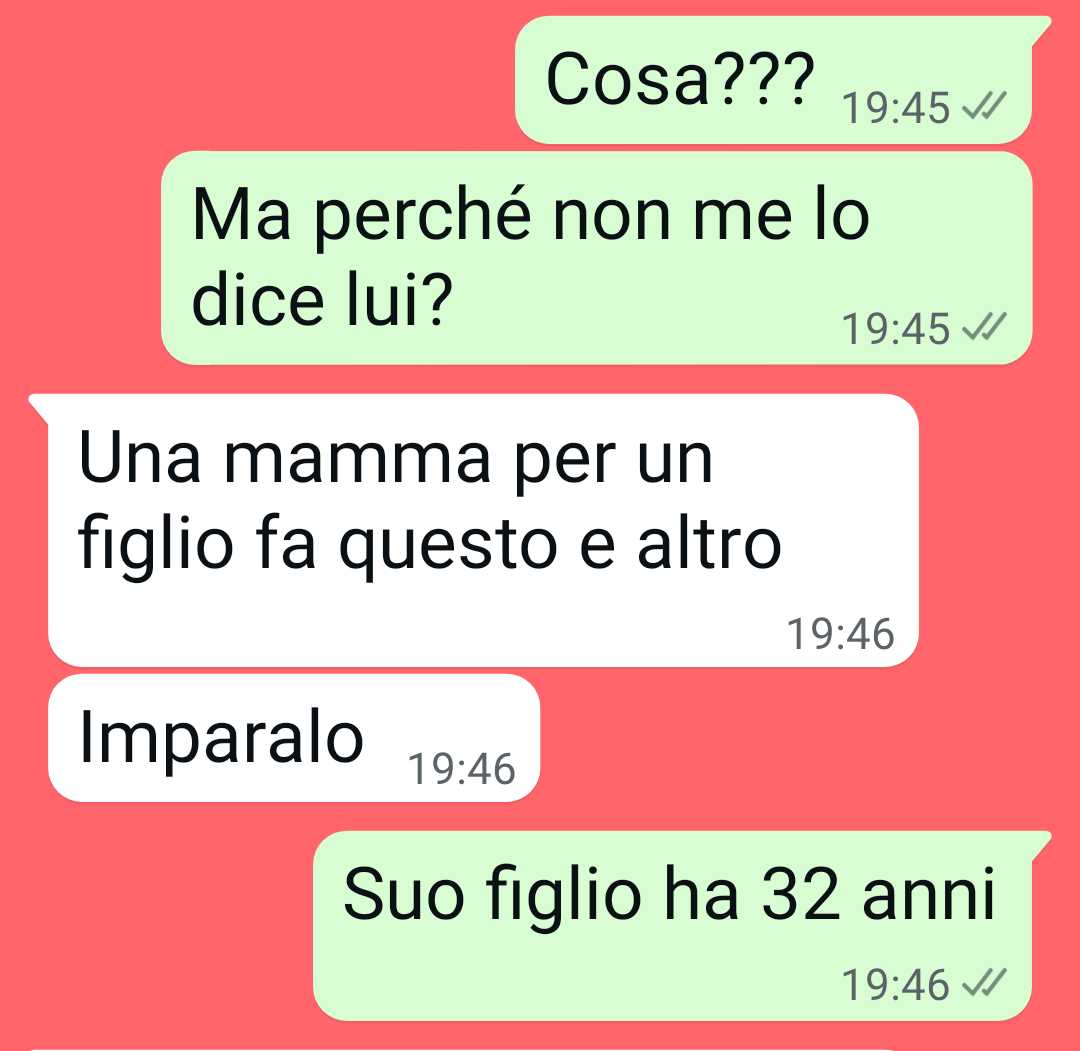1080x1051 pixels.
Task: Select the "Una mamma per un figlio" message
Action: pos(484,530)
